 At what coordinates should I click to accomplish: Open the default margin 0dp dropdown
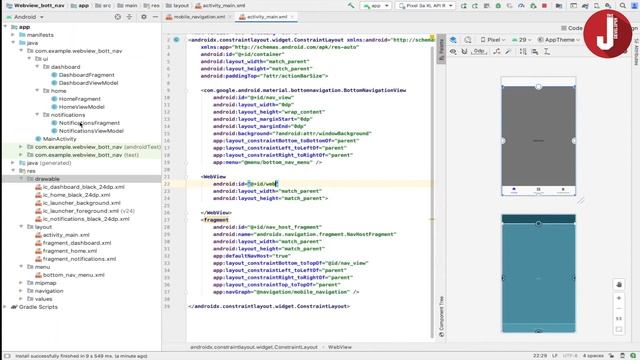click(479, 51)
